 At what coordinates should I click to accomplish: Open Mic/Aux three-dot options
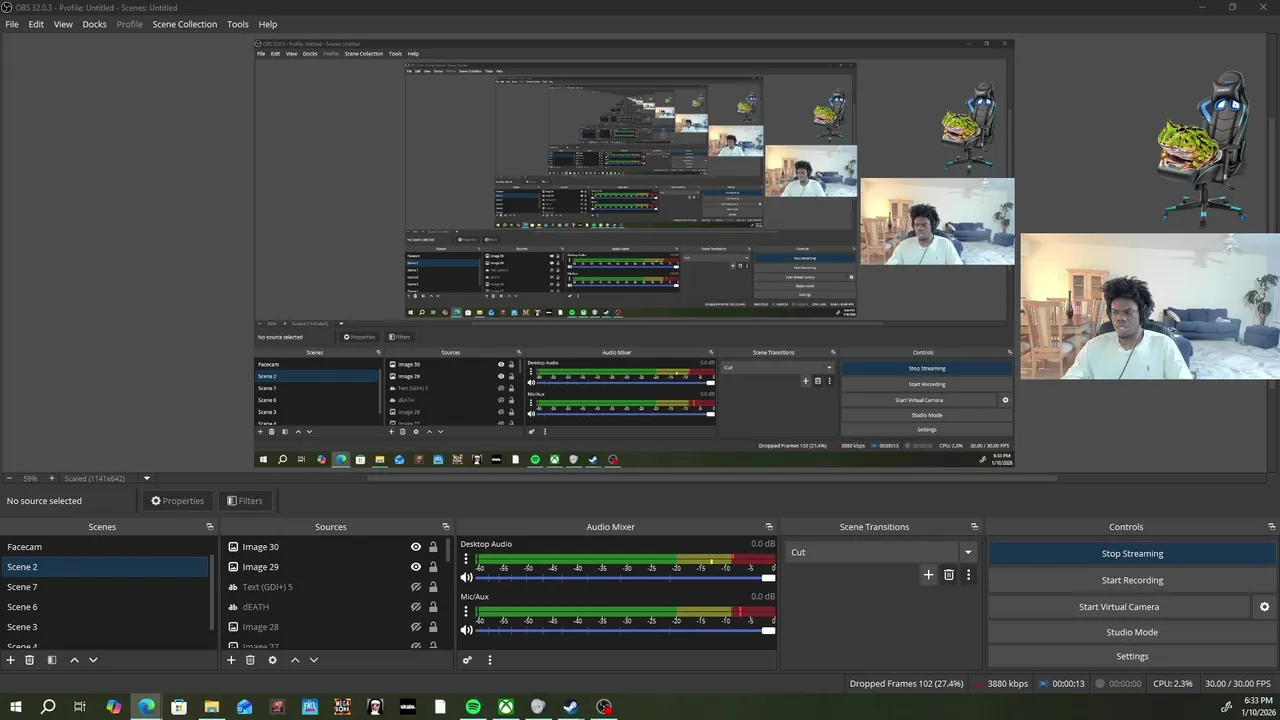point(466,612)
